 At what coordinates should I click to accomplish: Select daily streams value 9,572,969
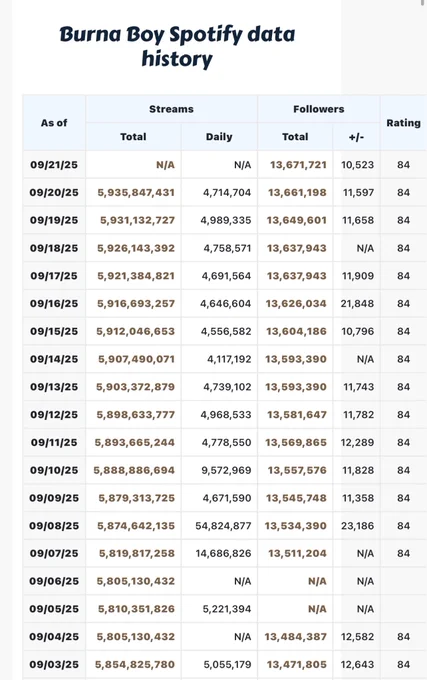[226, 470]
